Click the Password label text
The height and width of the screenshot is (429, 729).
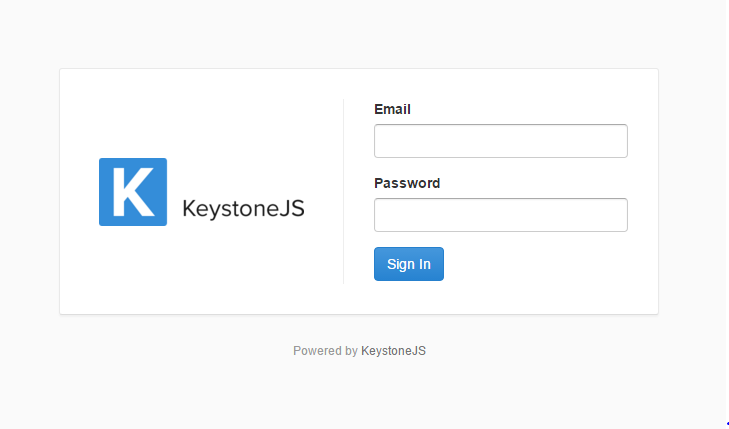pyautogui.click(x=407, y=183)
